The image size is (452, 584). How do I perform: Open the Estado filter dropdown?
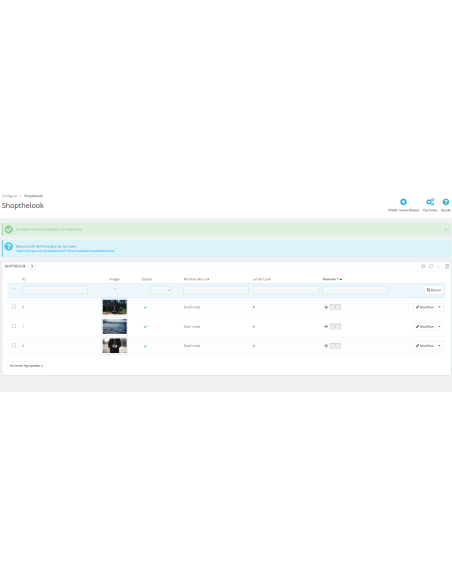160,290
